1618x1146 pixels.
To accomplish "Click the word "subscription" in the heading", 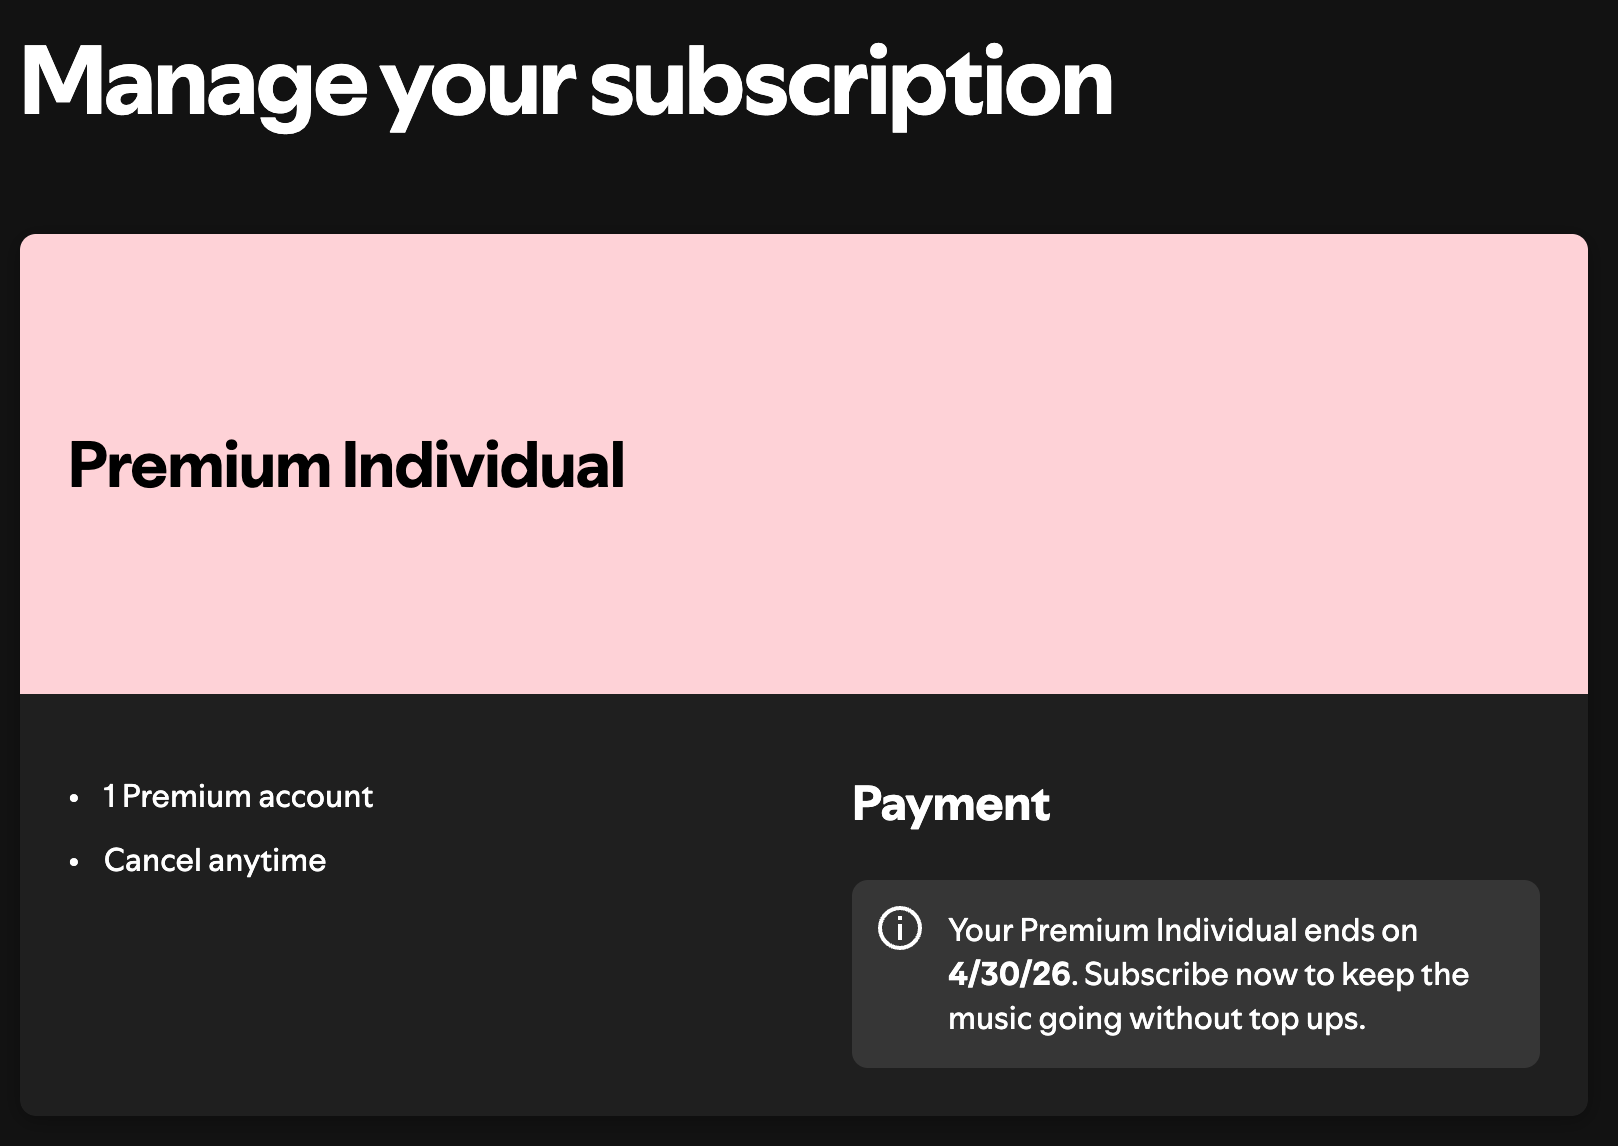I will (x=851, y=85).
